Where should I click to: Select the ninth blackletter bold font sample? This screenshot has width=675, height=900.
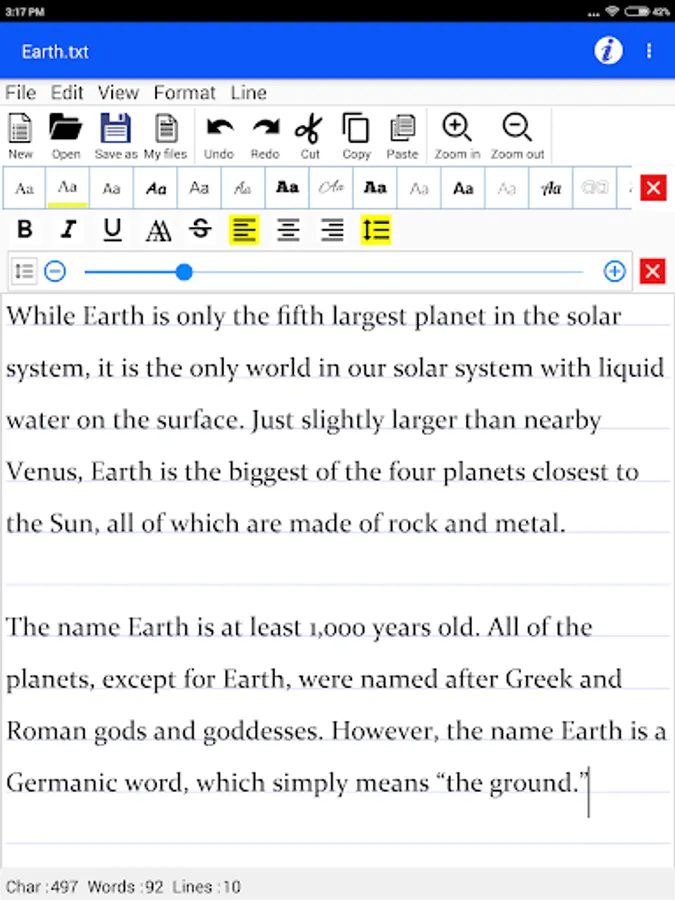point(375,188)
